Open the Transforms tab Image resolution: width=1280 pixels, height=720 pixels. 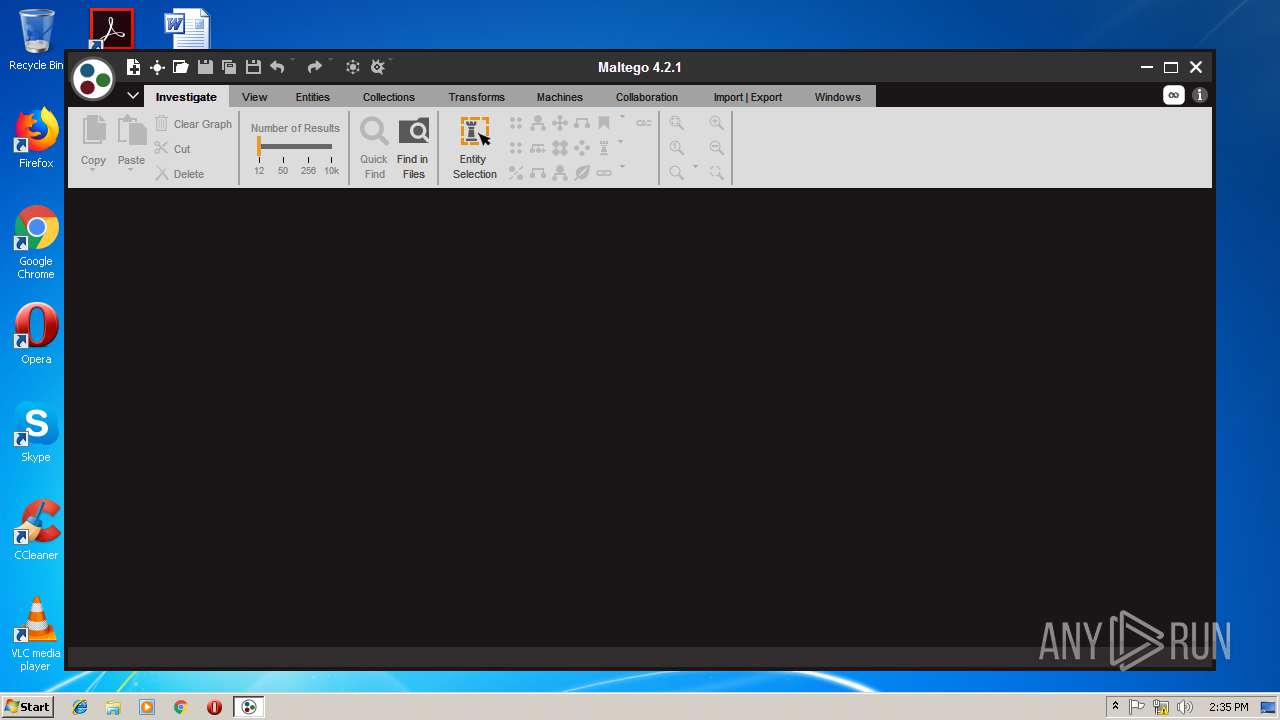tap(477, 97)
